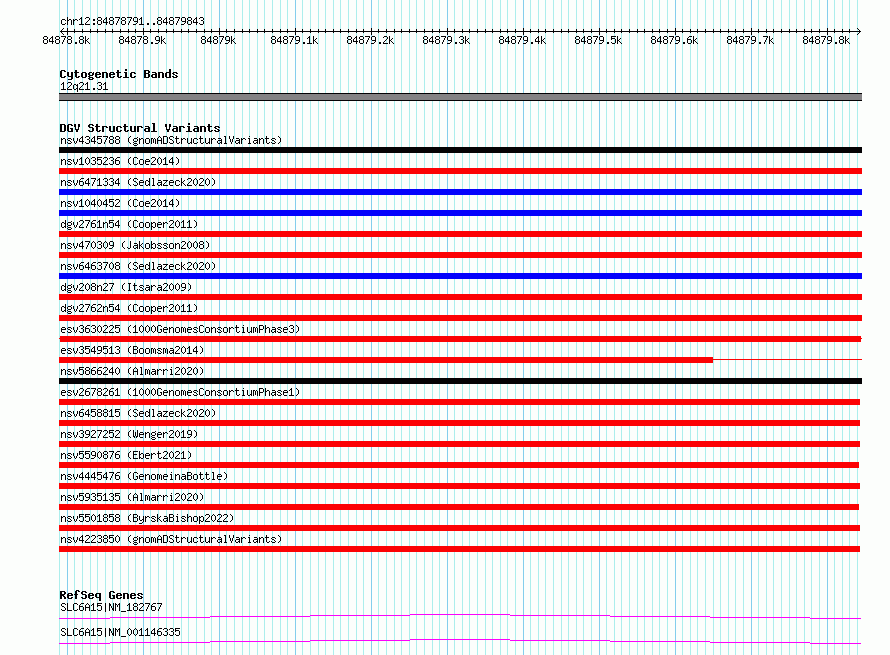The width and height of the screenshot is (890, 655).
Task: Open variant nsv6471334 (Sedlazeck2020) label
Action: pyautogui.click(x=138, y=182)
